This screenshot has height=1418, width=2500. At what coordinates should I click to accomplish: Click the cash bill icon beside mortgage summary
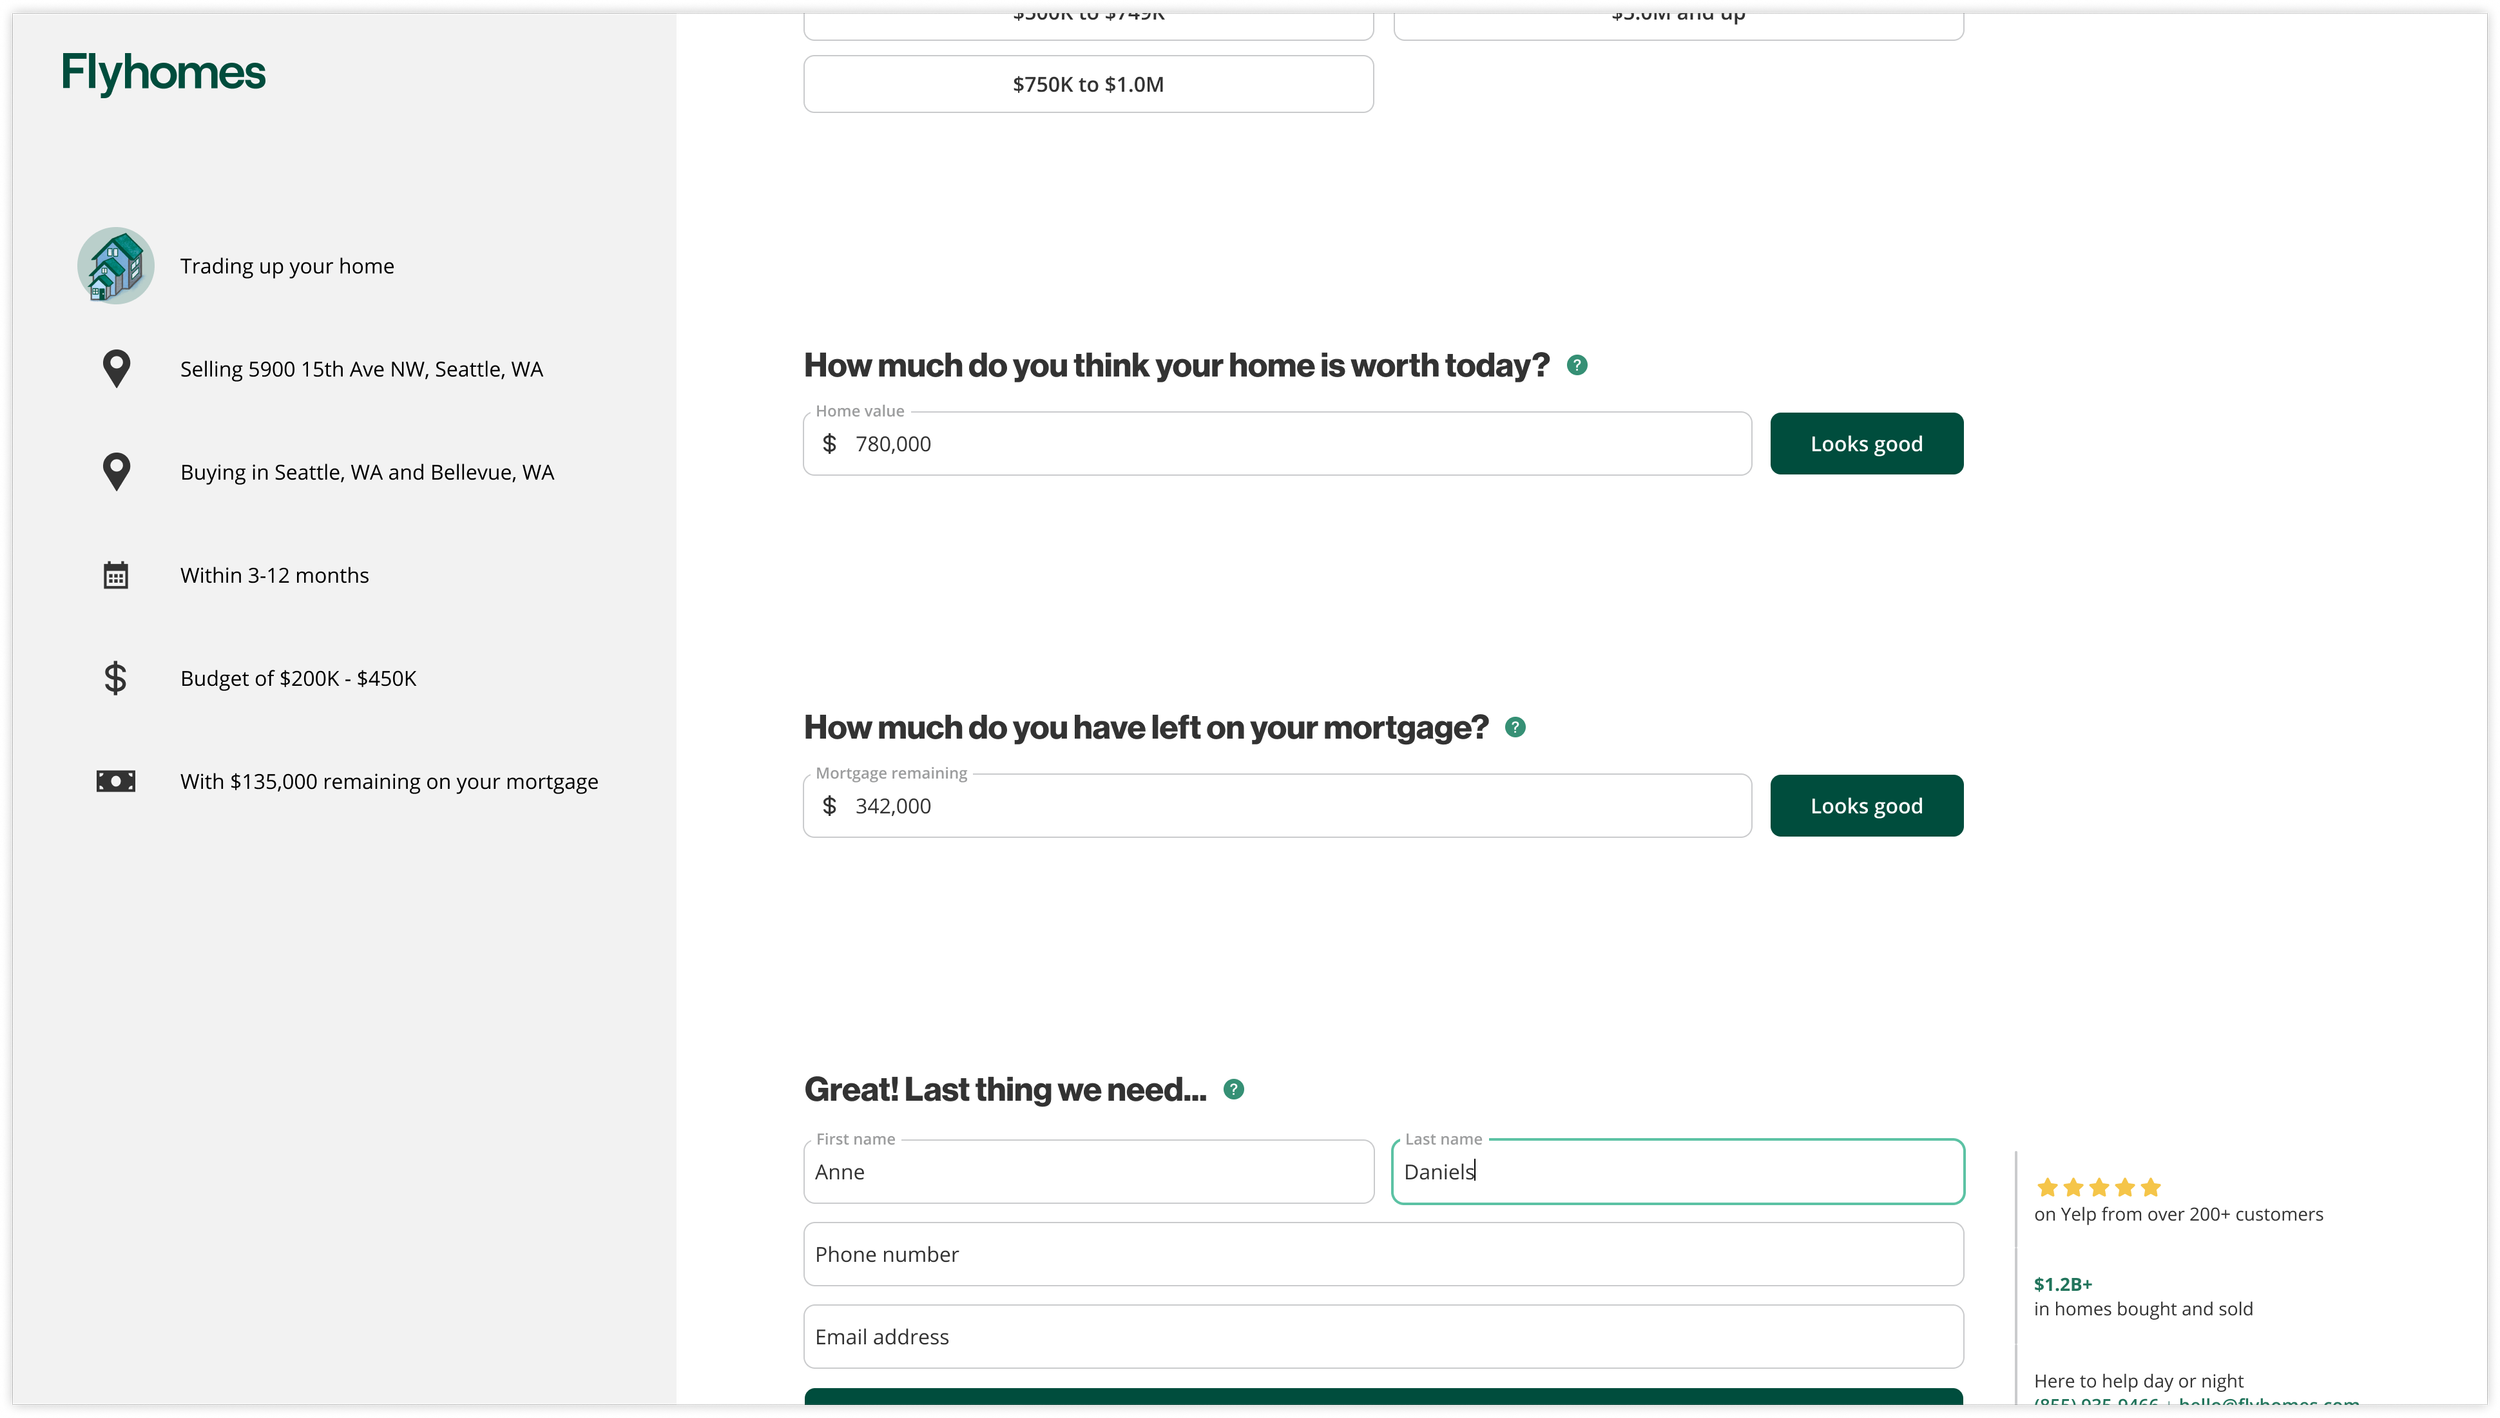[116, 781]
